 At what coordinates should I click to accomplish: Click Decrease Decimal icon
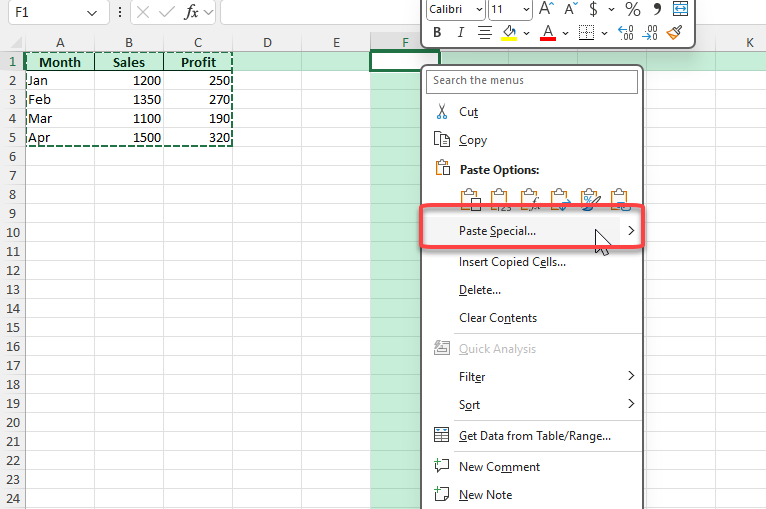coord(650,33)
